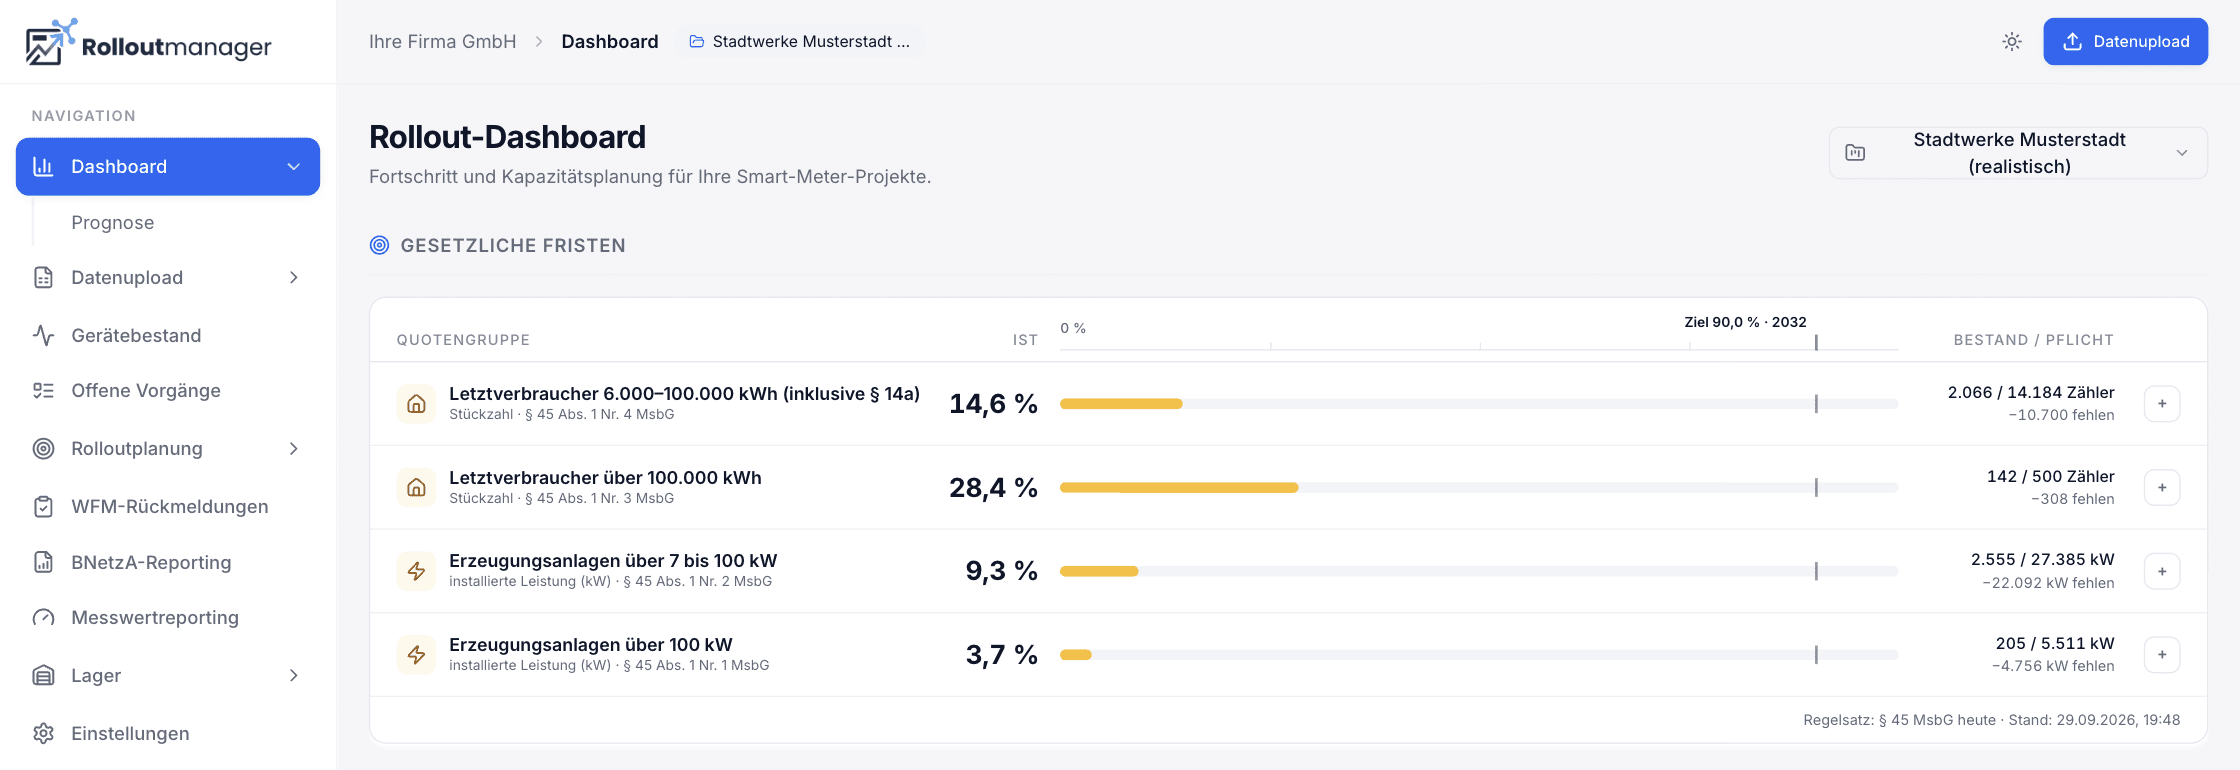Screen dimensions: 2240x770
Task: Click the 'Ziel 90,0 % · 2032' marker label
Action: 1745,322
